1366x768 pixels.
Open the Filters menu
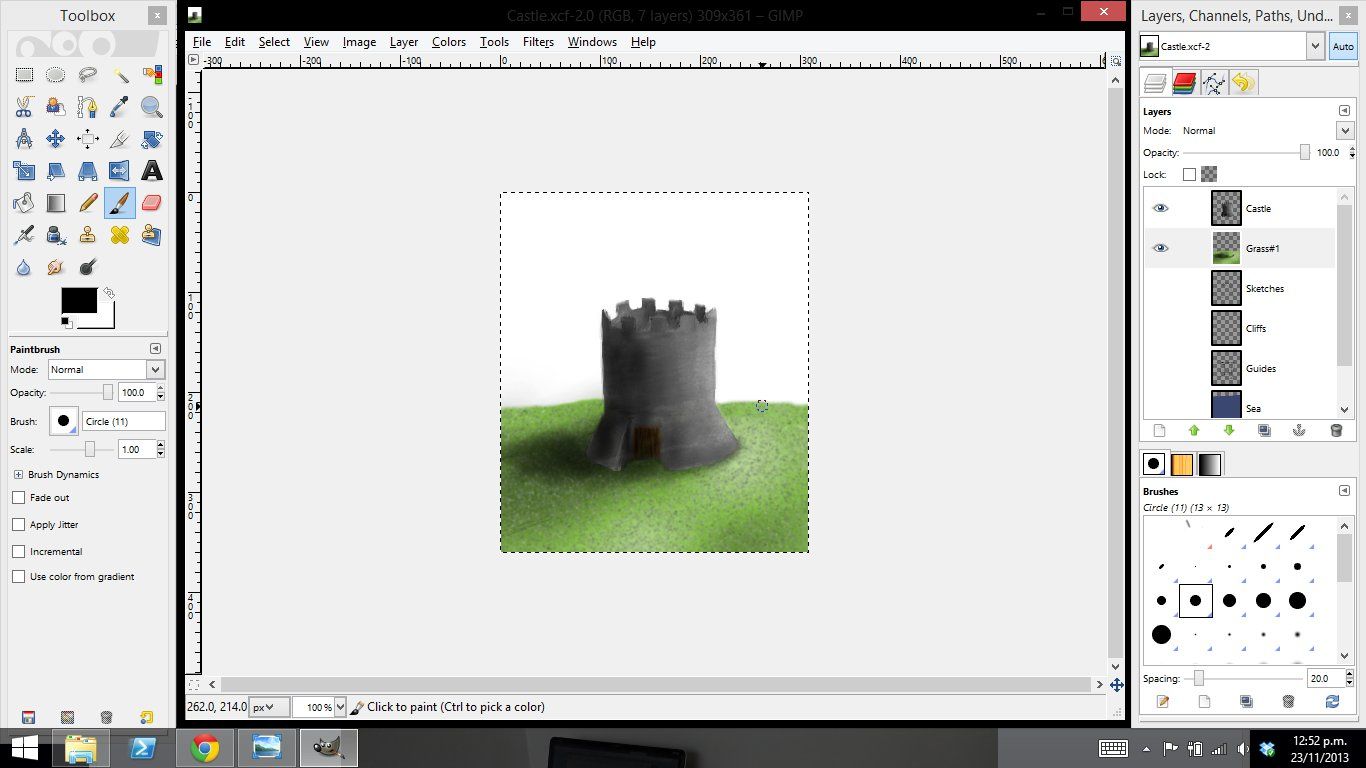(538, 42)
